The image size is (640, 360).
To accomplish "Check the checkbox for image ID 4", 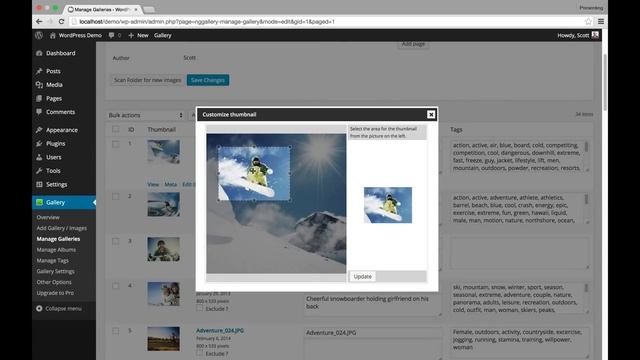I will [x=116, y=286].
